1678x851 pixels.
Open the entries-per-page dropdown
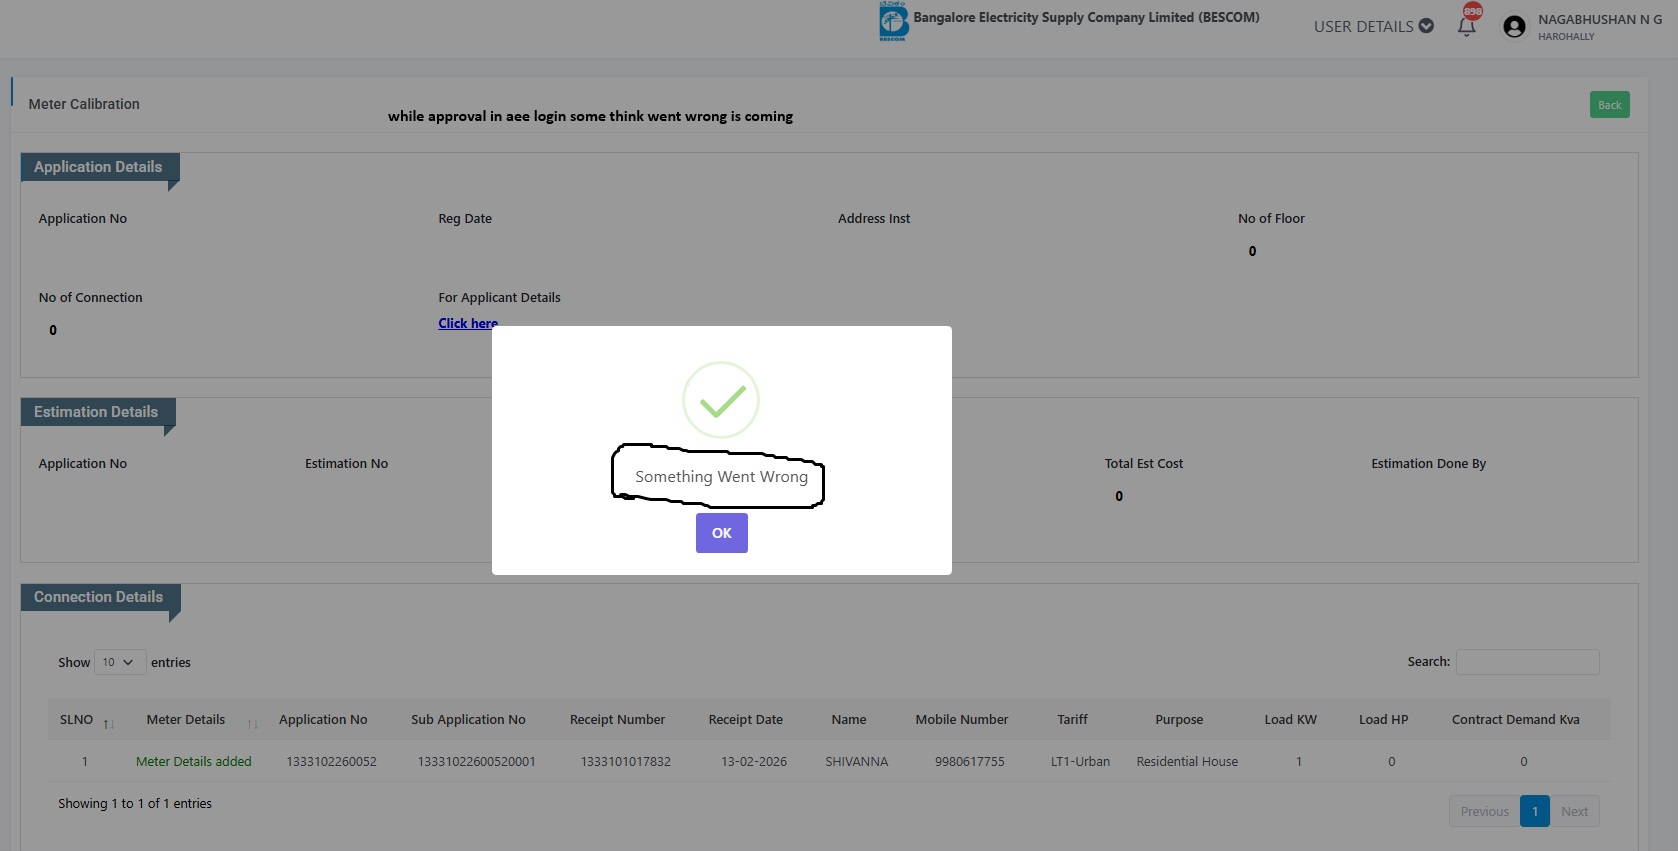[x=119, y=662]
